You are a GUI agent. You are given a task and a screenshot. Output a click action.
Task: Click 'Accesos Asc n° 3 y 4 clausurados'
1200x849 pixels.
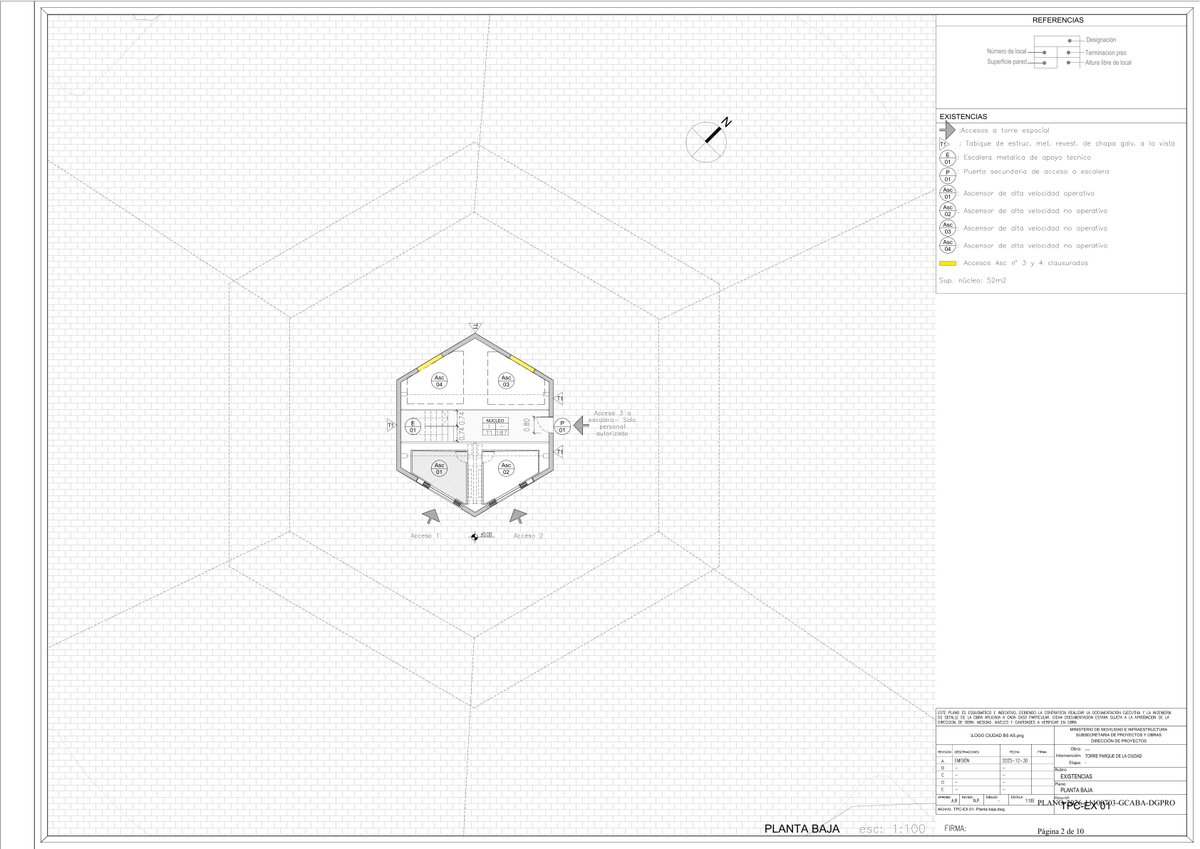click(x=1026, y=263)
